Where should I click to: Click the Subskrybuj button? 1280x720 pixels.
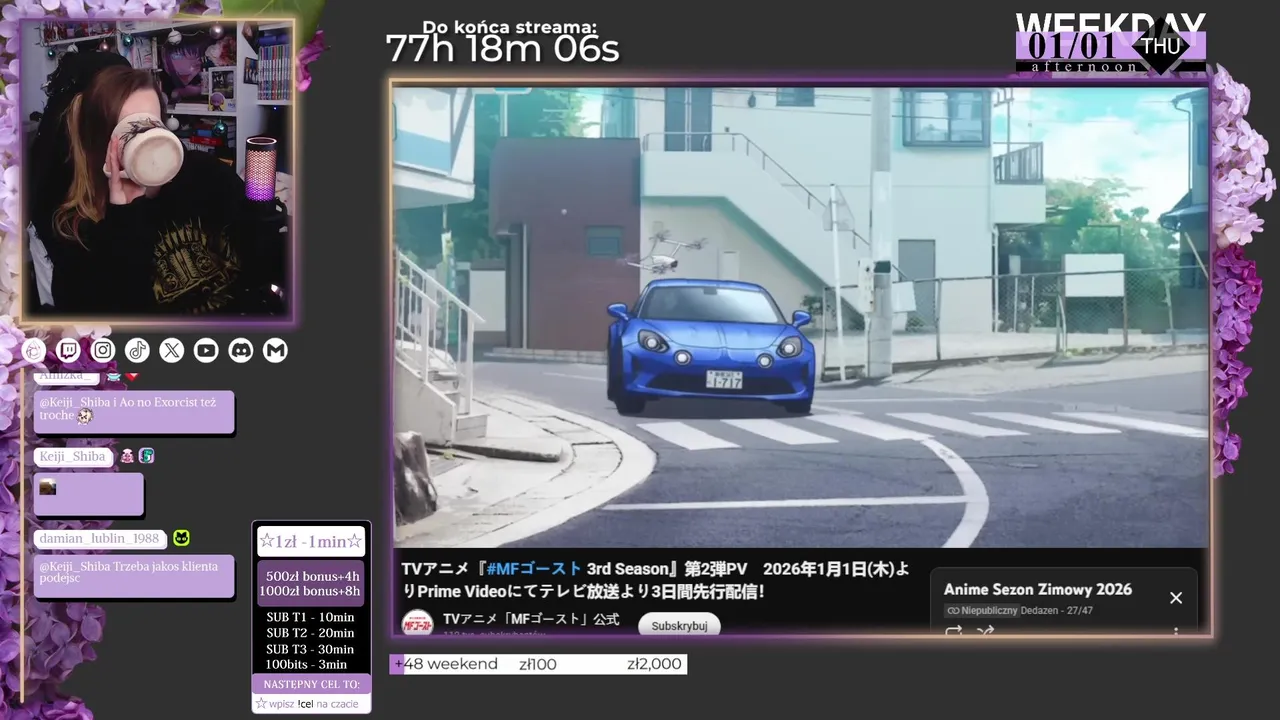pyautogui.click(x=679, y=625)
